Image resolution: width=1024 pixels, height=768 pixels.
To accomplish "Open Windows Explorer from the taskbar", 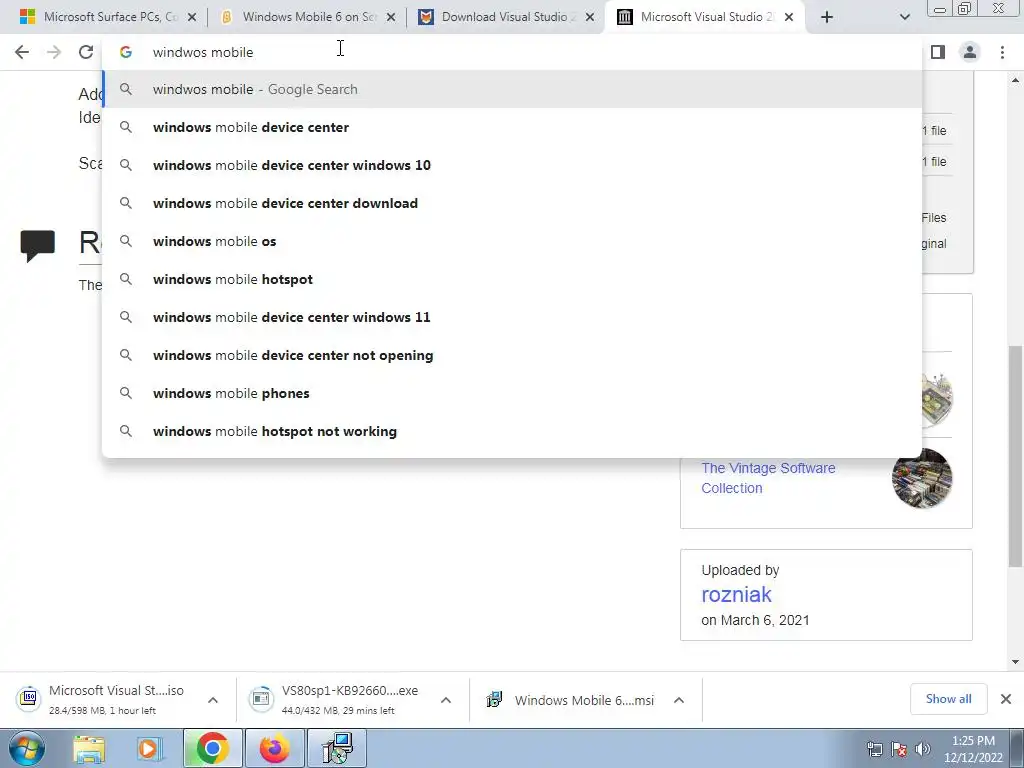I will pos(89,748).
